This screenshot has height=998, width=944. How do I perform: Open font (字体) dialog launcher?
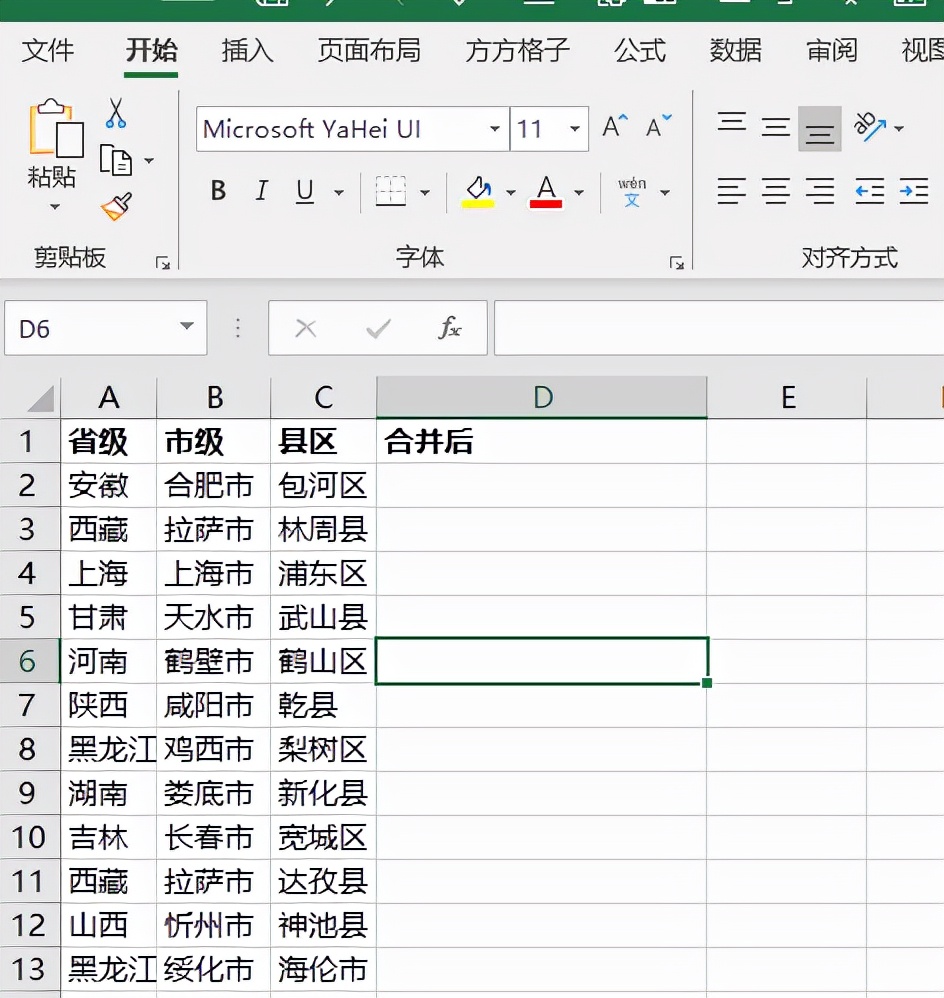(x=677, y=263)
